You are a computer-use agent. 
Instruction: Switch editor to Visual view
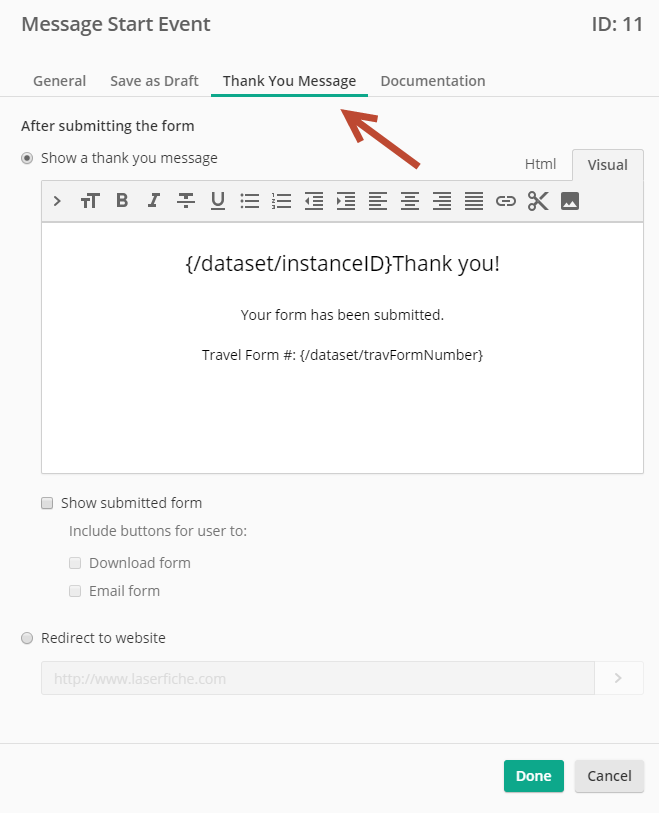[x=608, y=165]
